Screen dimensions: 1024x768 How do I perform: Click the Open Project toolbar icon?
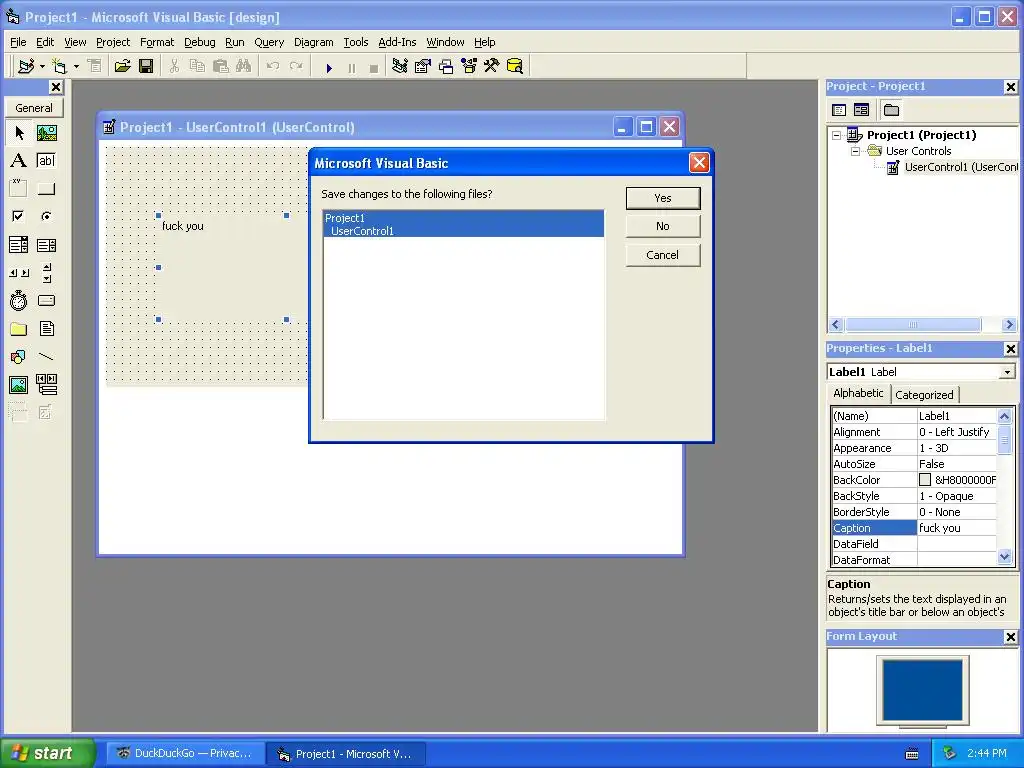coord(122,66)
